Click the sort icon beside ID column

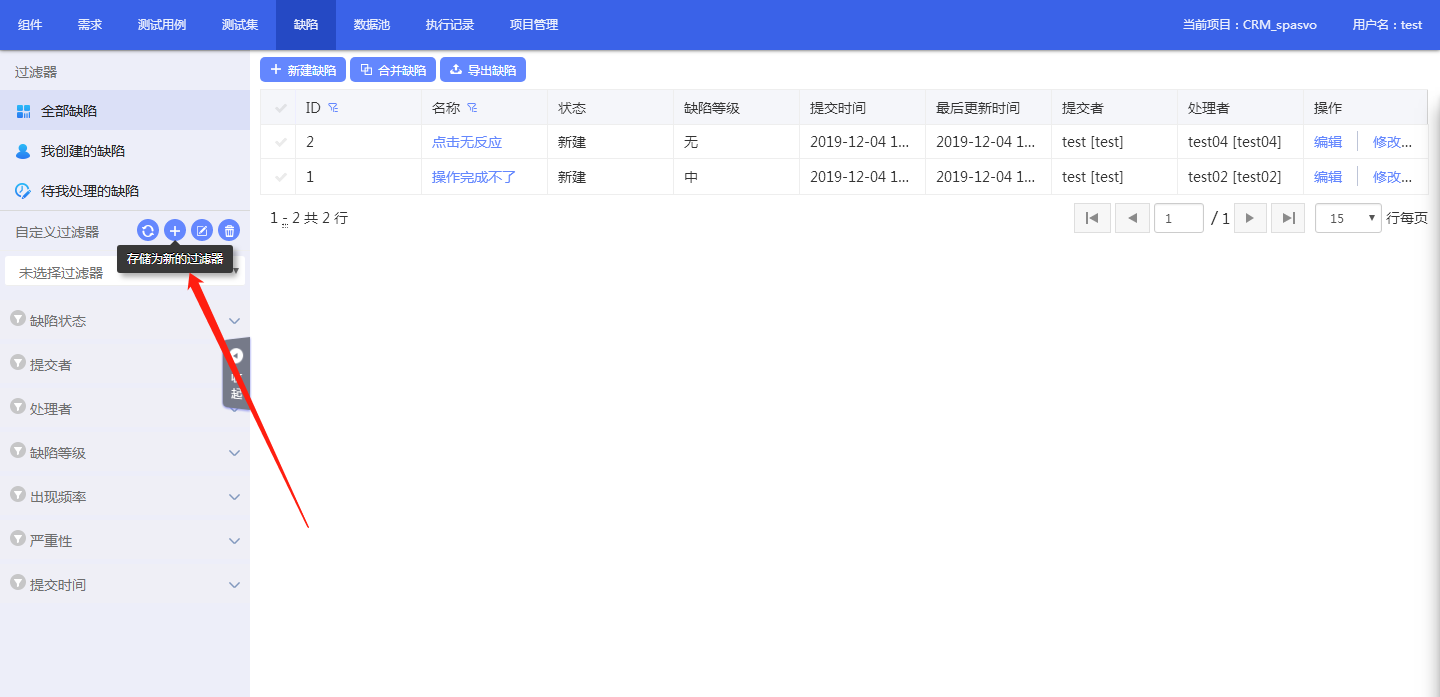(x=333, y=108)
